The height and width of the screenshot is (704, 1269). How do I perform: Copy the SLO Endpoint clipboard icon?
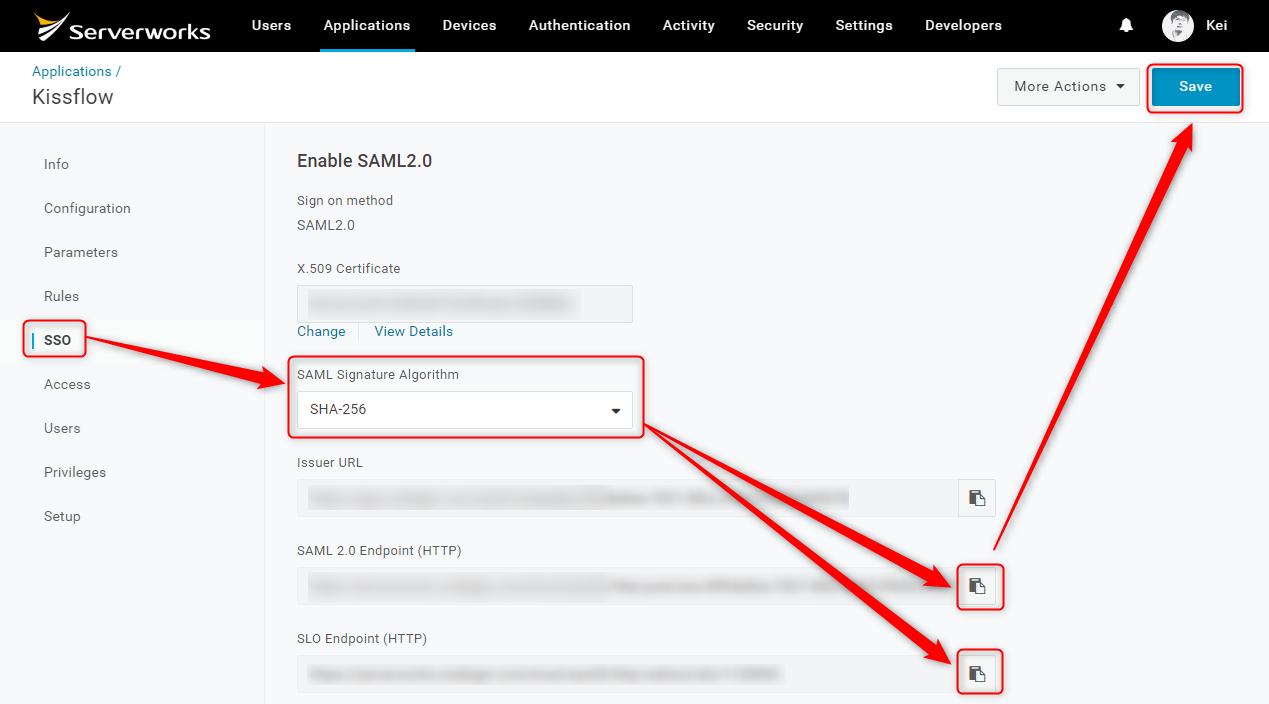(x=977, y=674)
